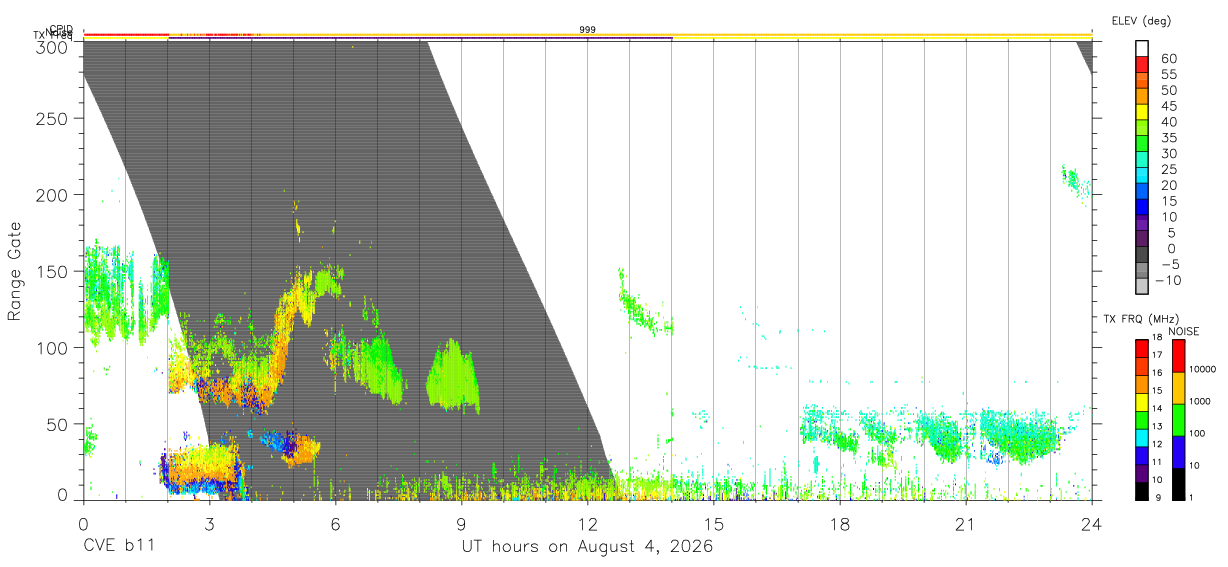Screen dimensions: 1228x567
Task: Click the "300" tick on the Range Gate axis
Action: (x=54, y=48)
